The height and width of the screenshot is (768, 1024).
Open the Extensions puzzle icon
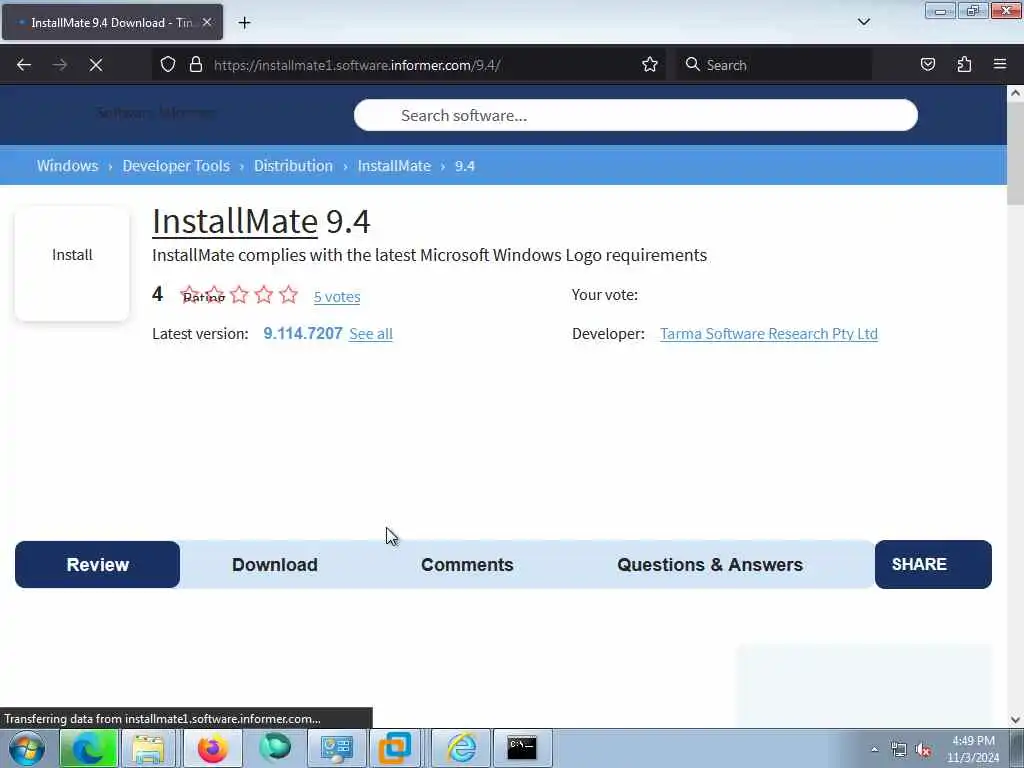tap(964, 65)
